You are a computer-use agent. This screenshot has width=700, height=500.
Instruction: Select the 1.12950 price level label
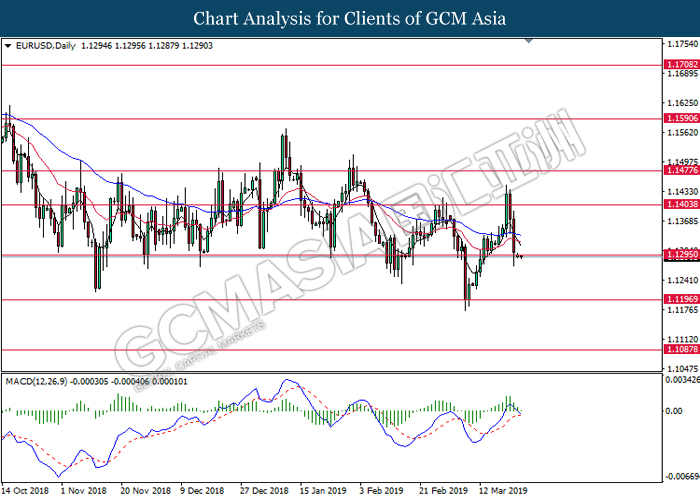(681, 254)
